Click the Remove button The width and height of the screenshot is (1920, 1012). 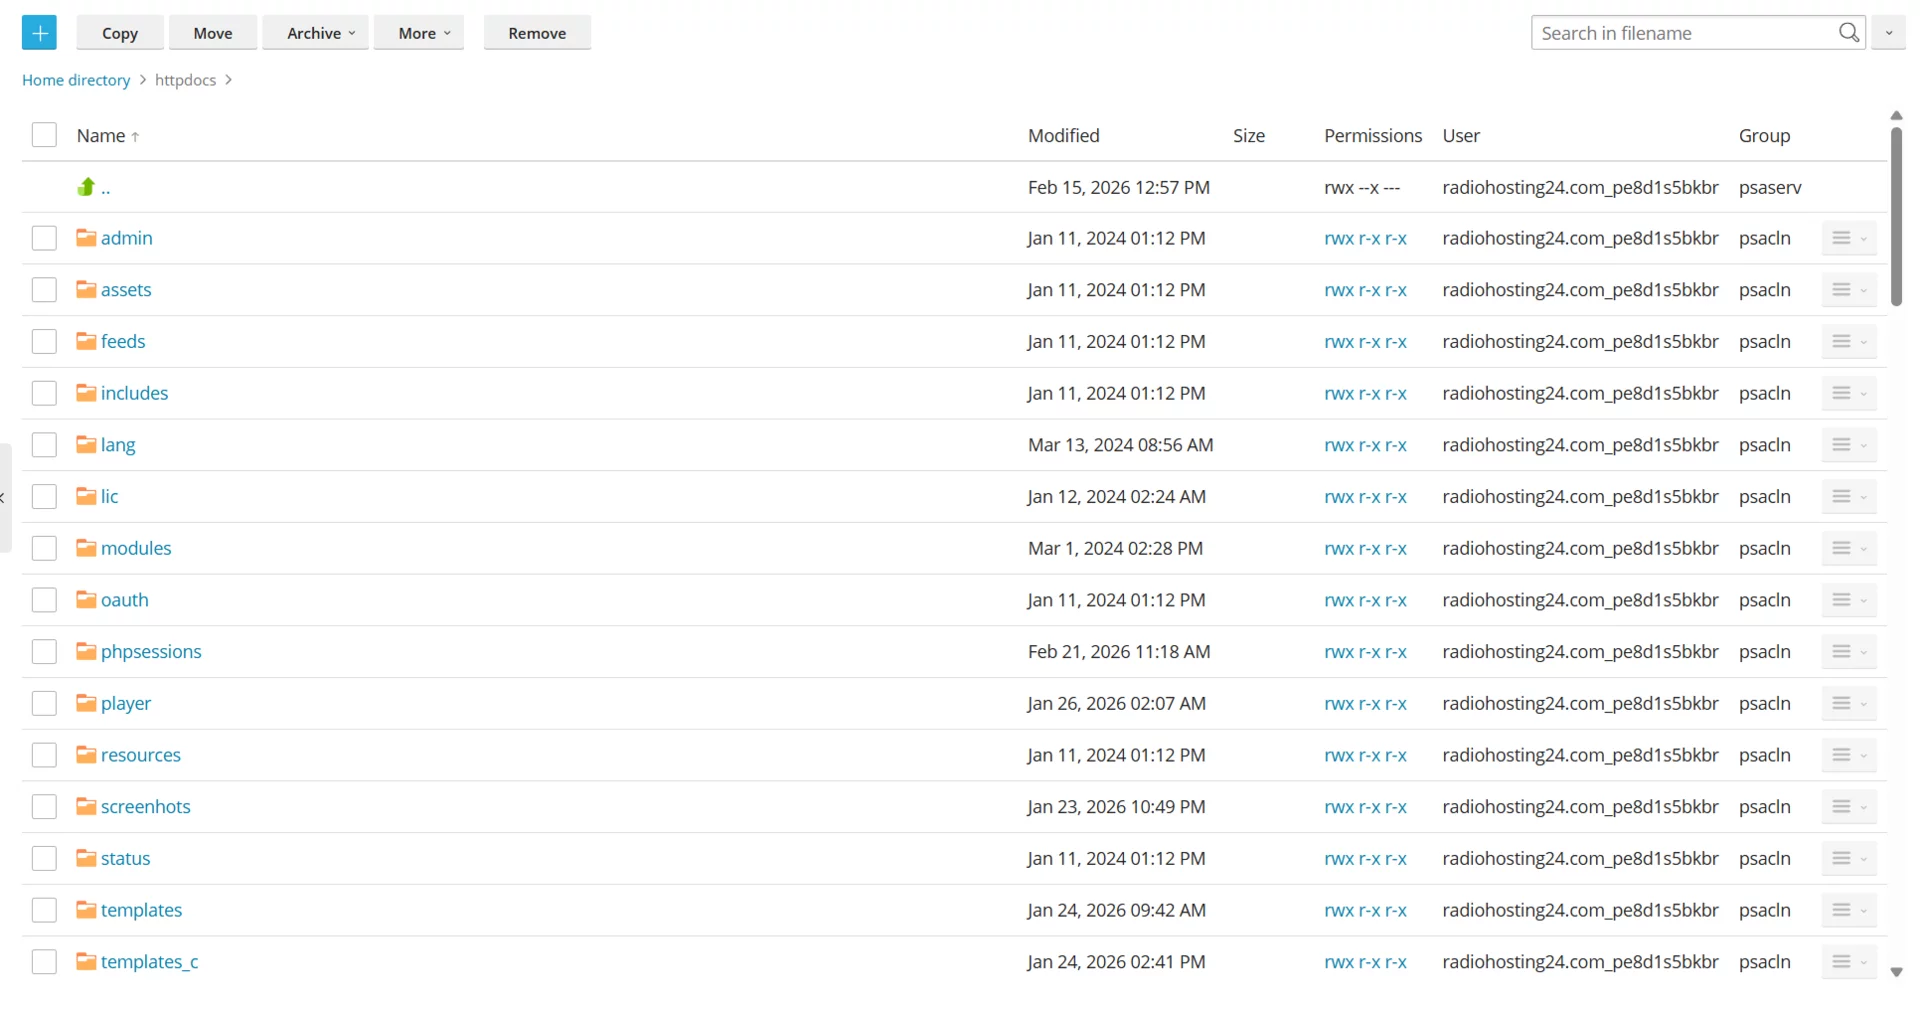(x=536, y=32)
